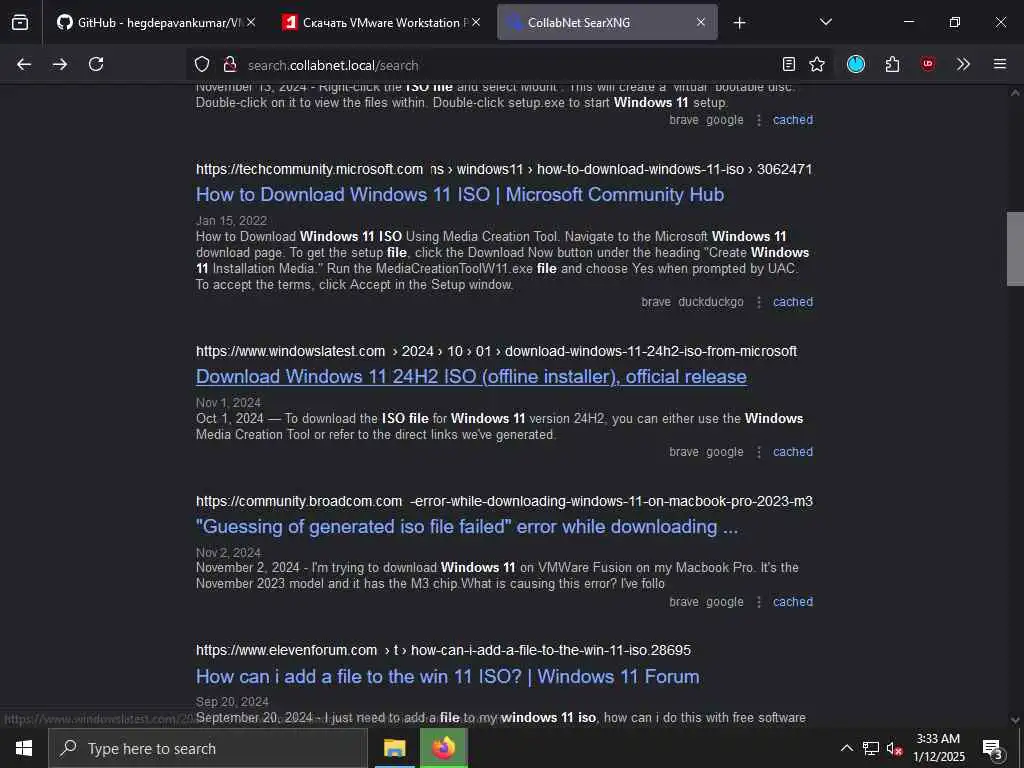Screen dimensions: 1024x768
Task: Open cached link of first partial result
Action: coord(793,120)
